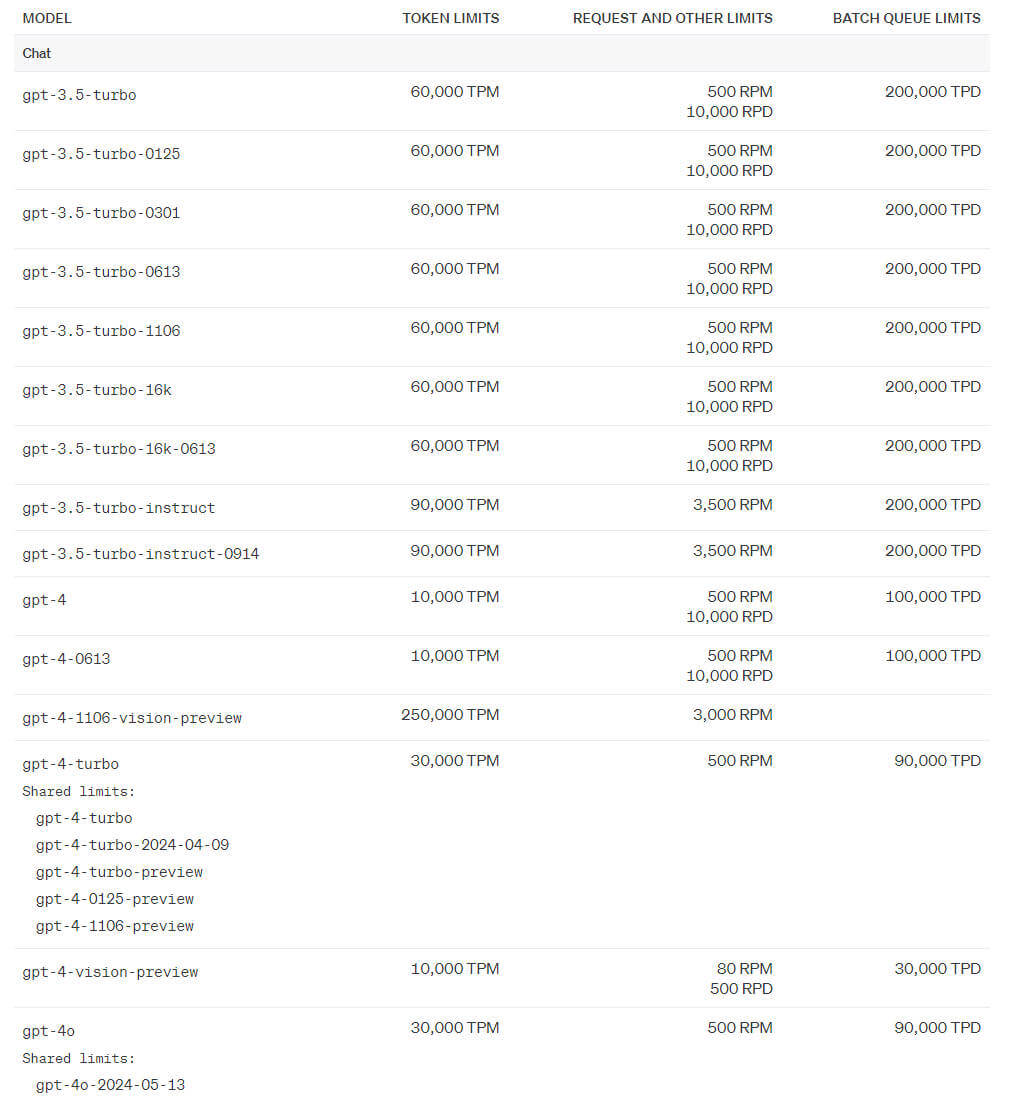Click gpt-4-turbo-2024-04-09 in the shared limits list
This screenshot has width=1017, height=1104.
[x=132, y=845]
